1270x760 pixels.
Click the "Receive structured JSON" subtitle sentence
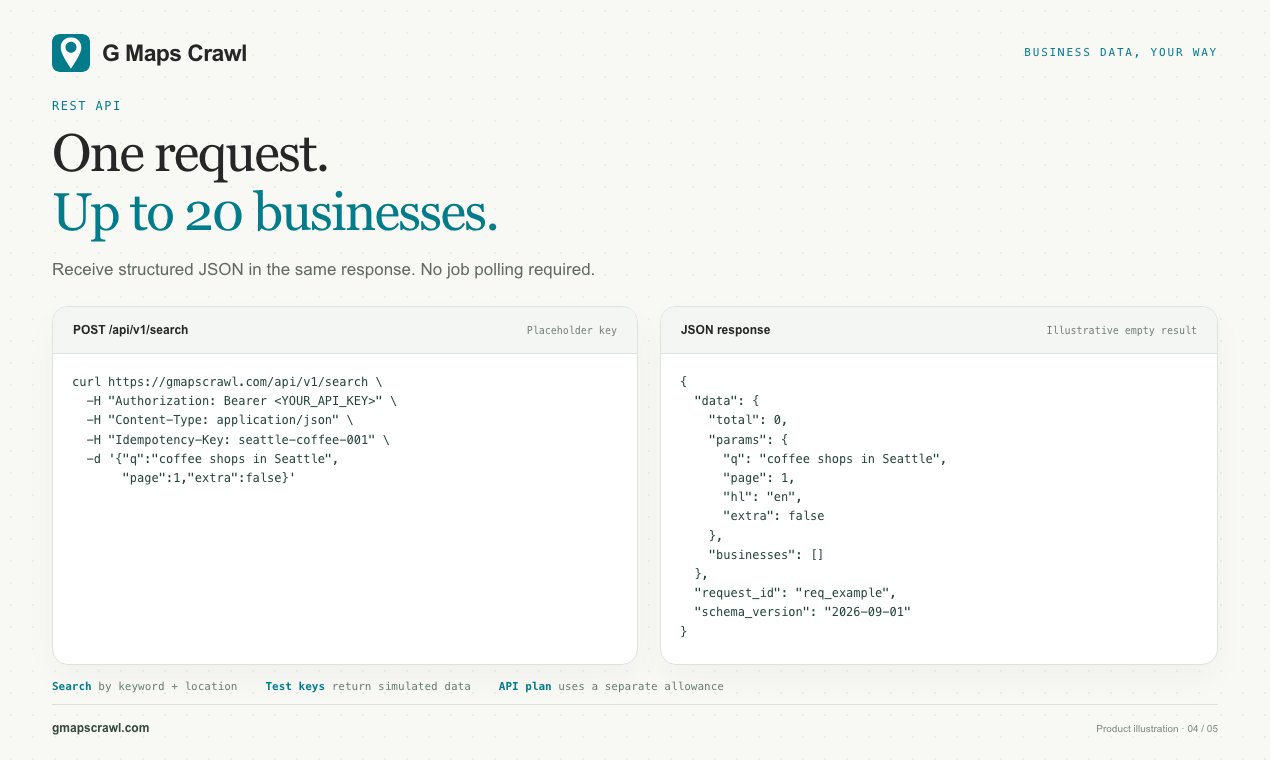pyautogui.click(x=323, y=270)
